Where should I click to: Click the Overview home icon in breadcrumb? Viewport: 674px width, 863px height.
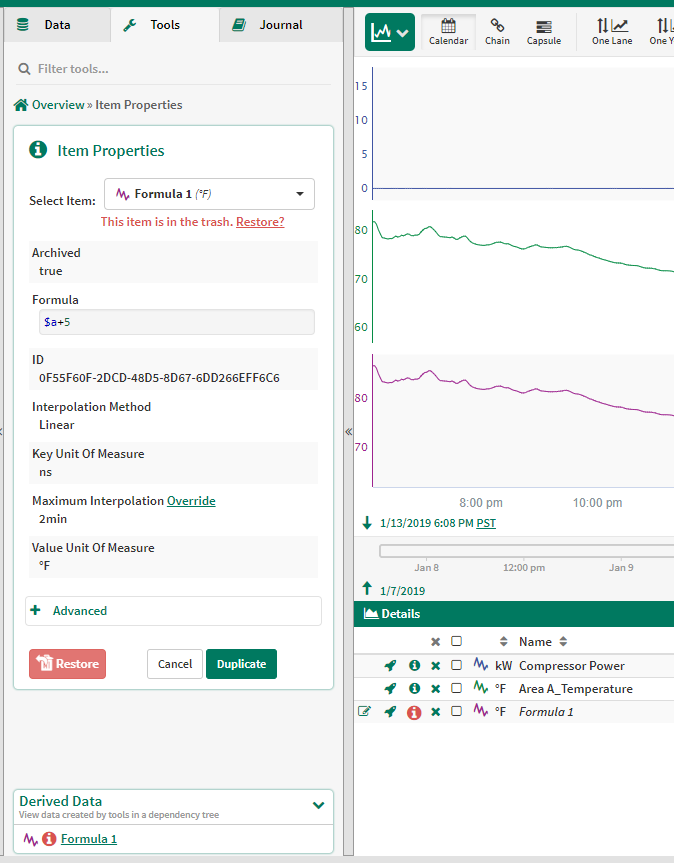20,105
